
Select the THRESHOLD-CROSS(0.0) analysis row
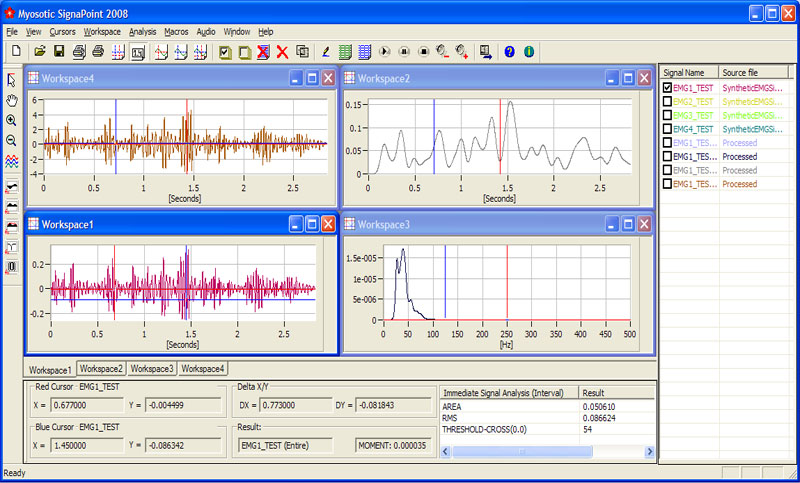click(547, 429)
